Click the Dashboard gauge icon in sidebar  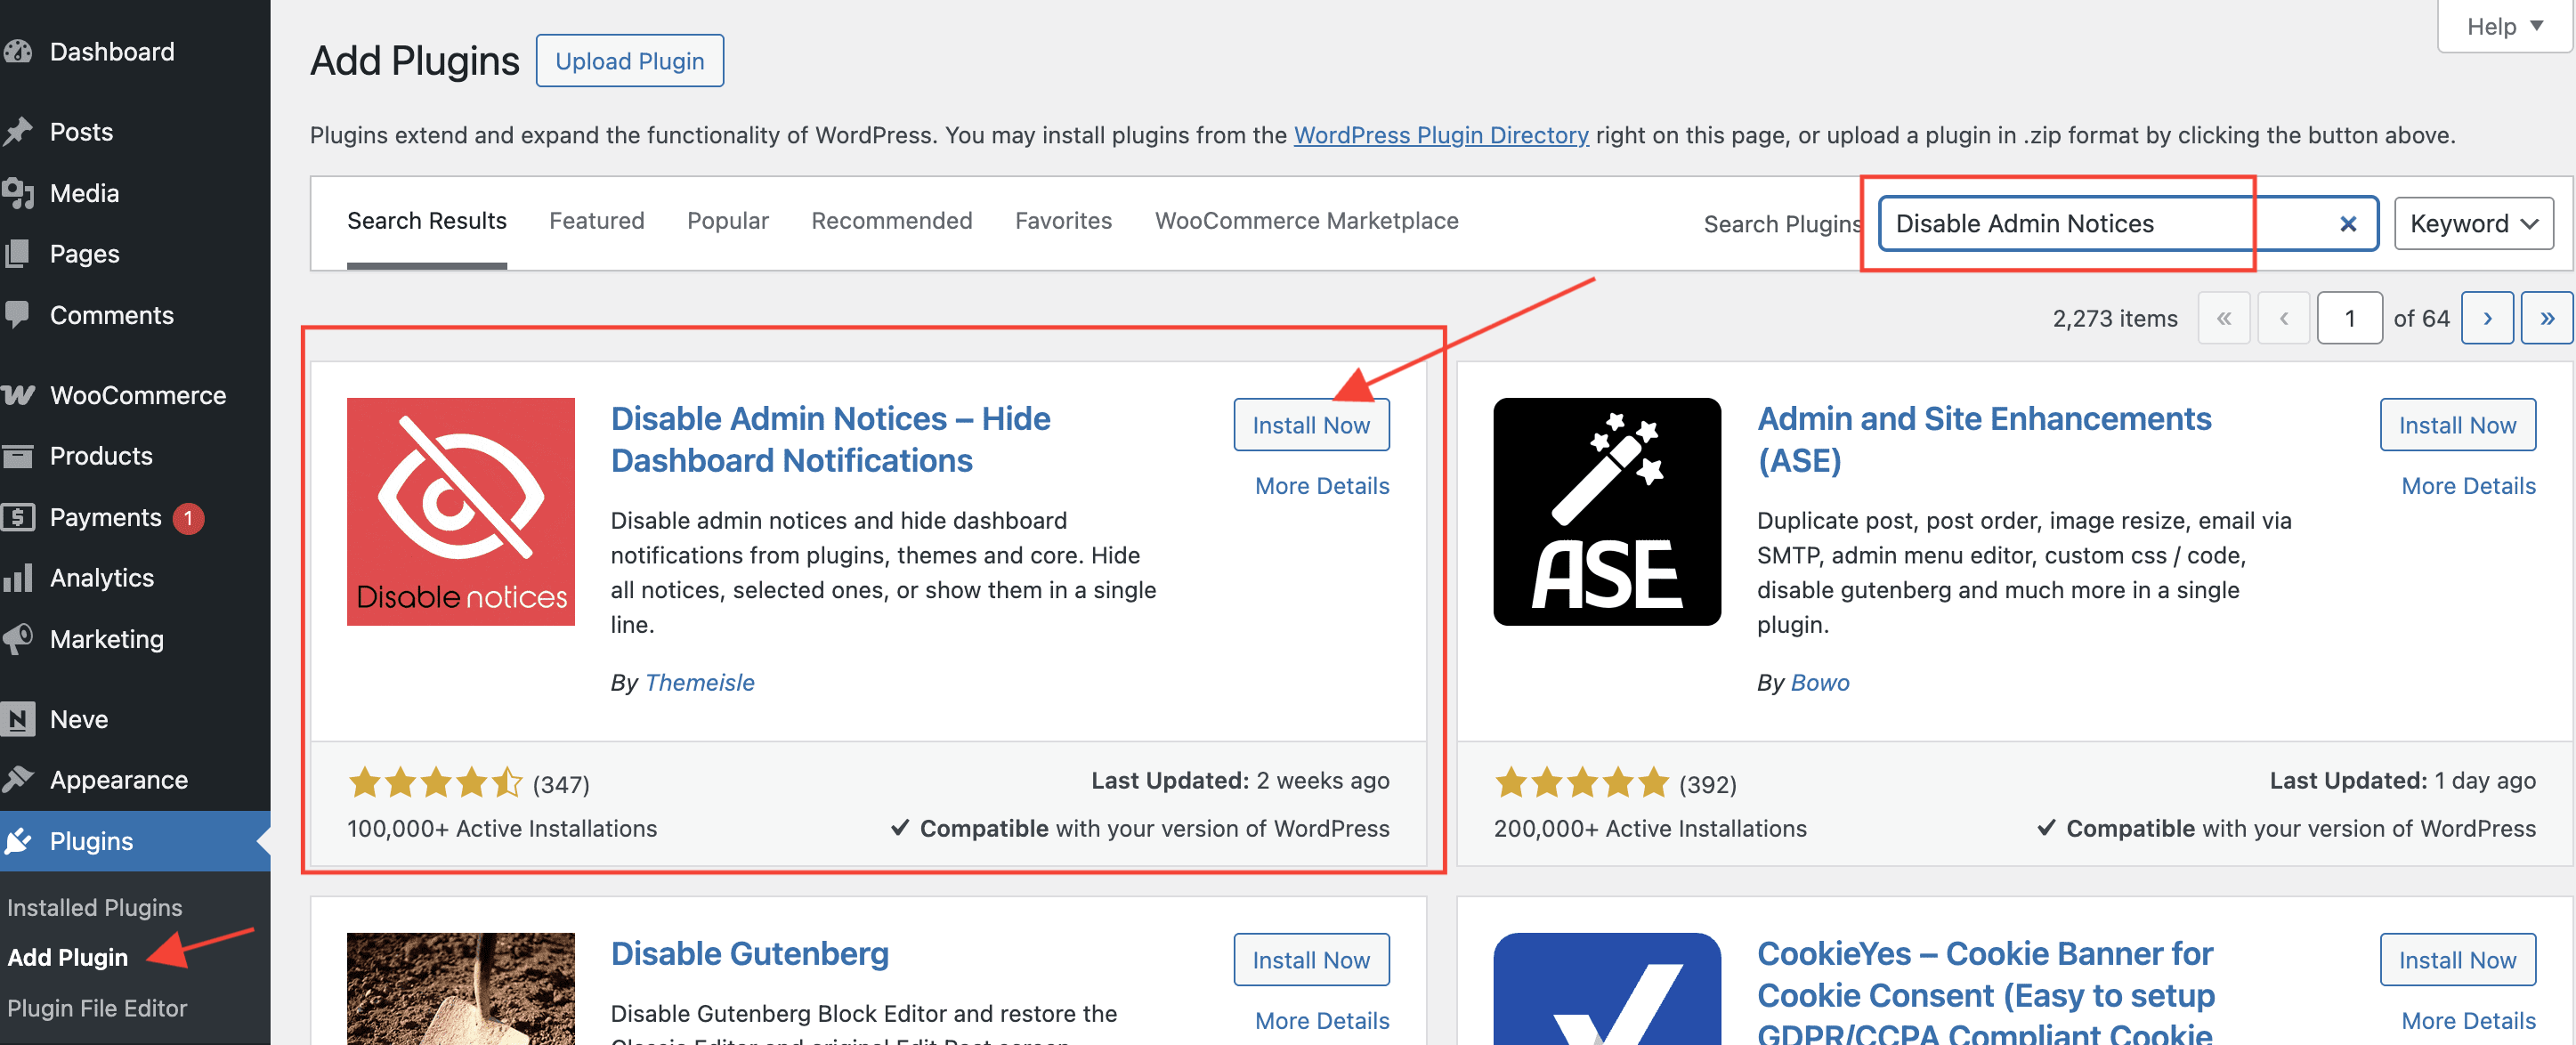17,52
